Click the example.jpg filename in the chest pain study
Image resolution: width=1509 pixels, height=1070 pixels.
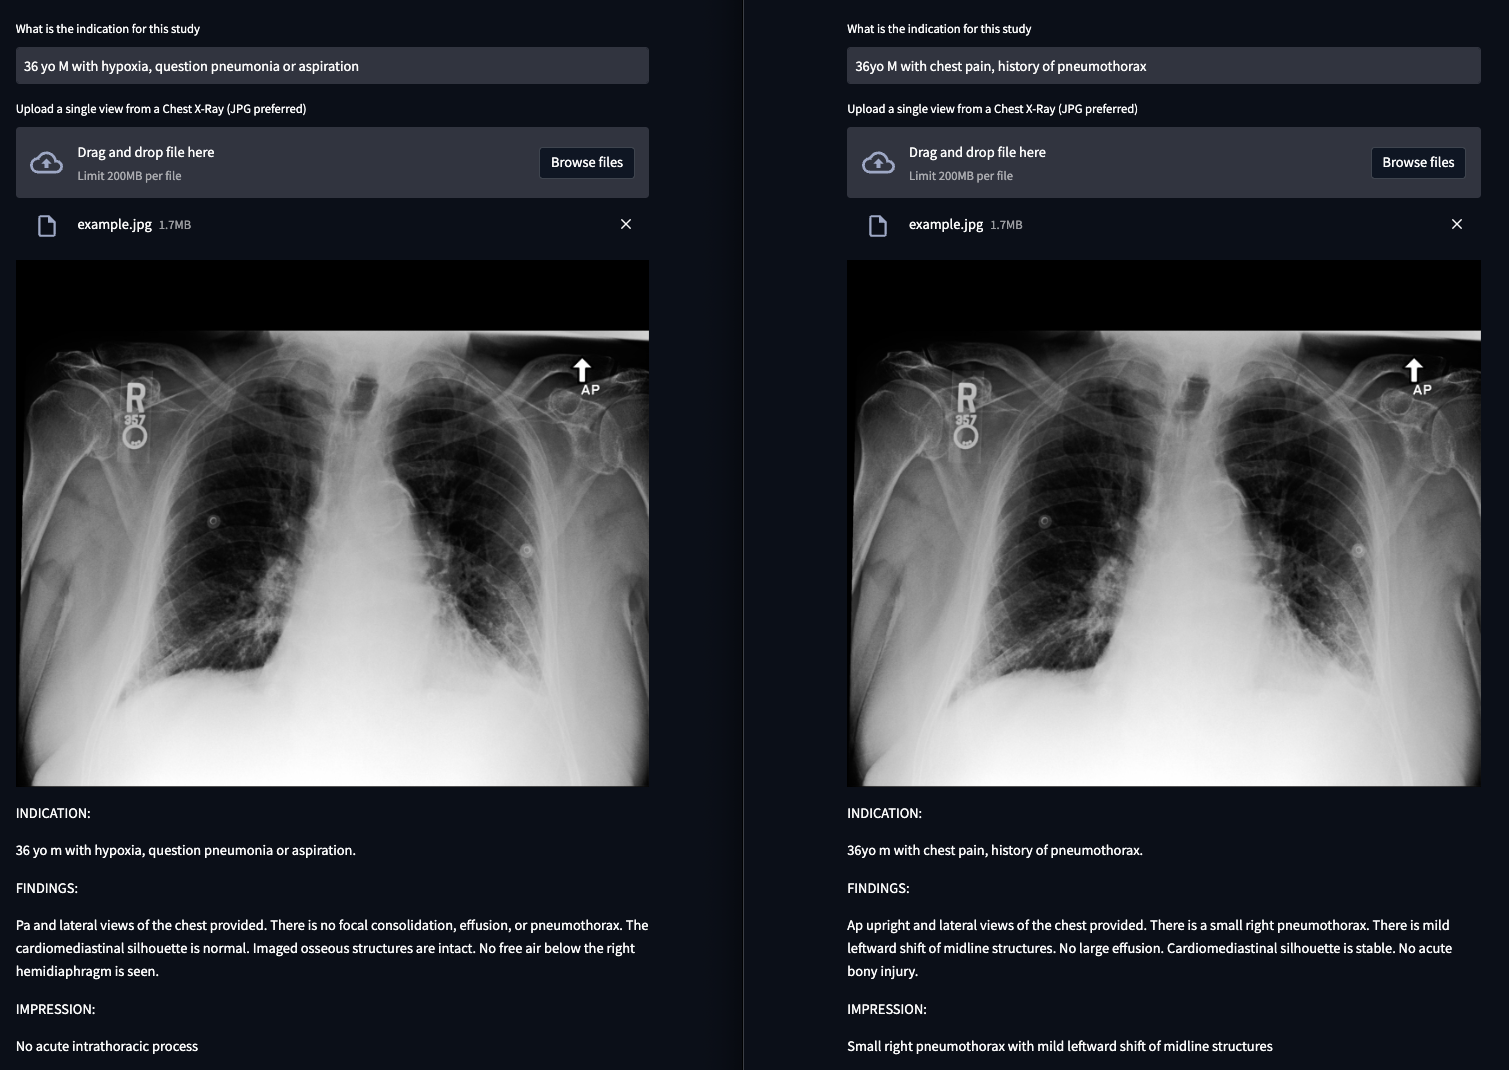[946, 224]
